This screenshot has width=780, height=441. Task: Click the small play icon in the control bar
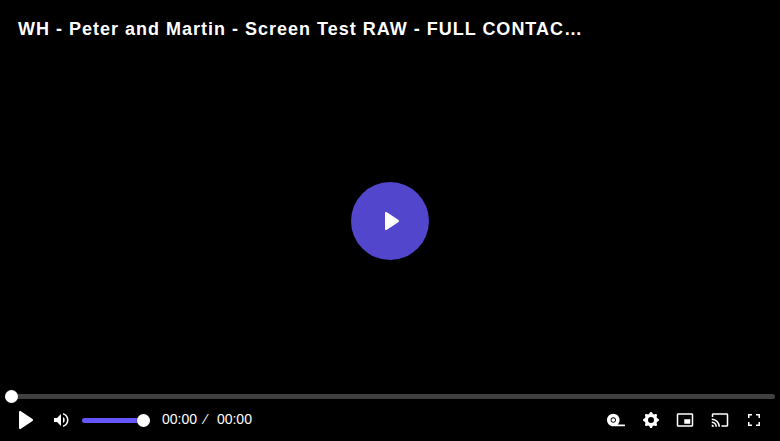point(25,420)
